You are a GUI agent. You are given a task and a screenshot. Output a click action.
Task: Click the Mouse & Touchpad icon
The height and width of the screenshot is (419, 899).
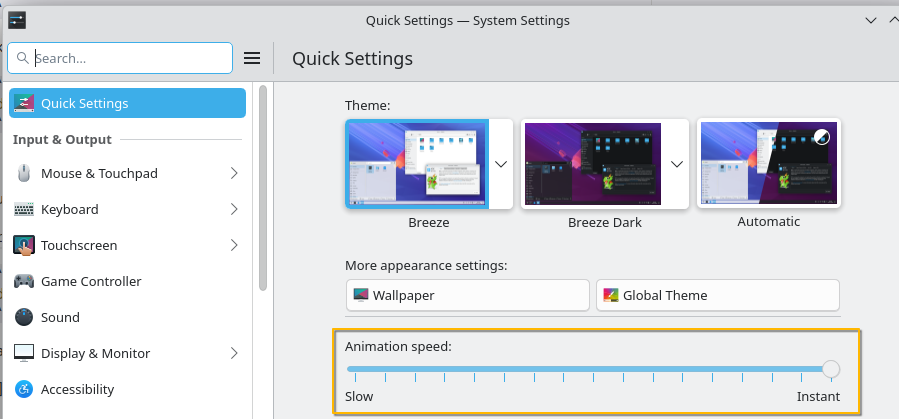coord(24,174)
